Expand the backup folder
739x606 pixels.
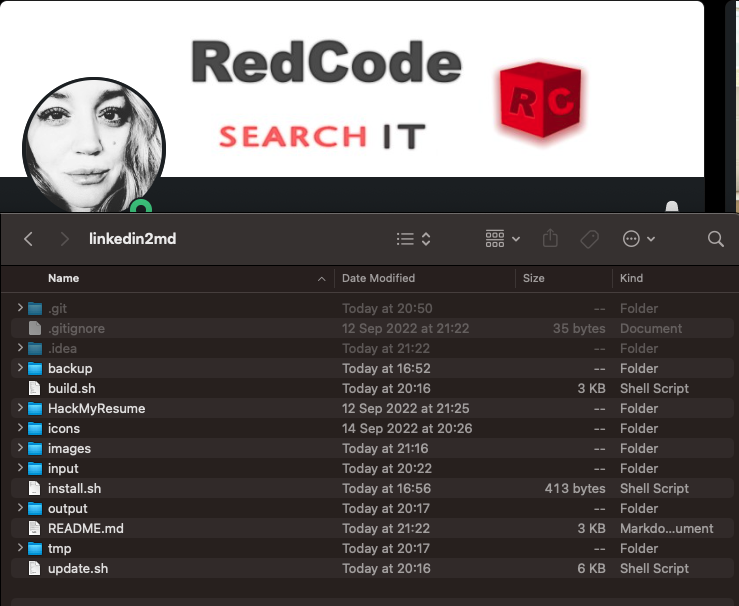pos(20,368)
